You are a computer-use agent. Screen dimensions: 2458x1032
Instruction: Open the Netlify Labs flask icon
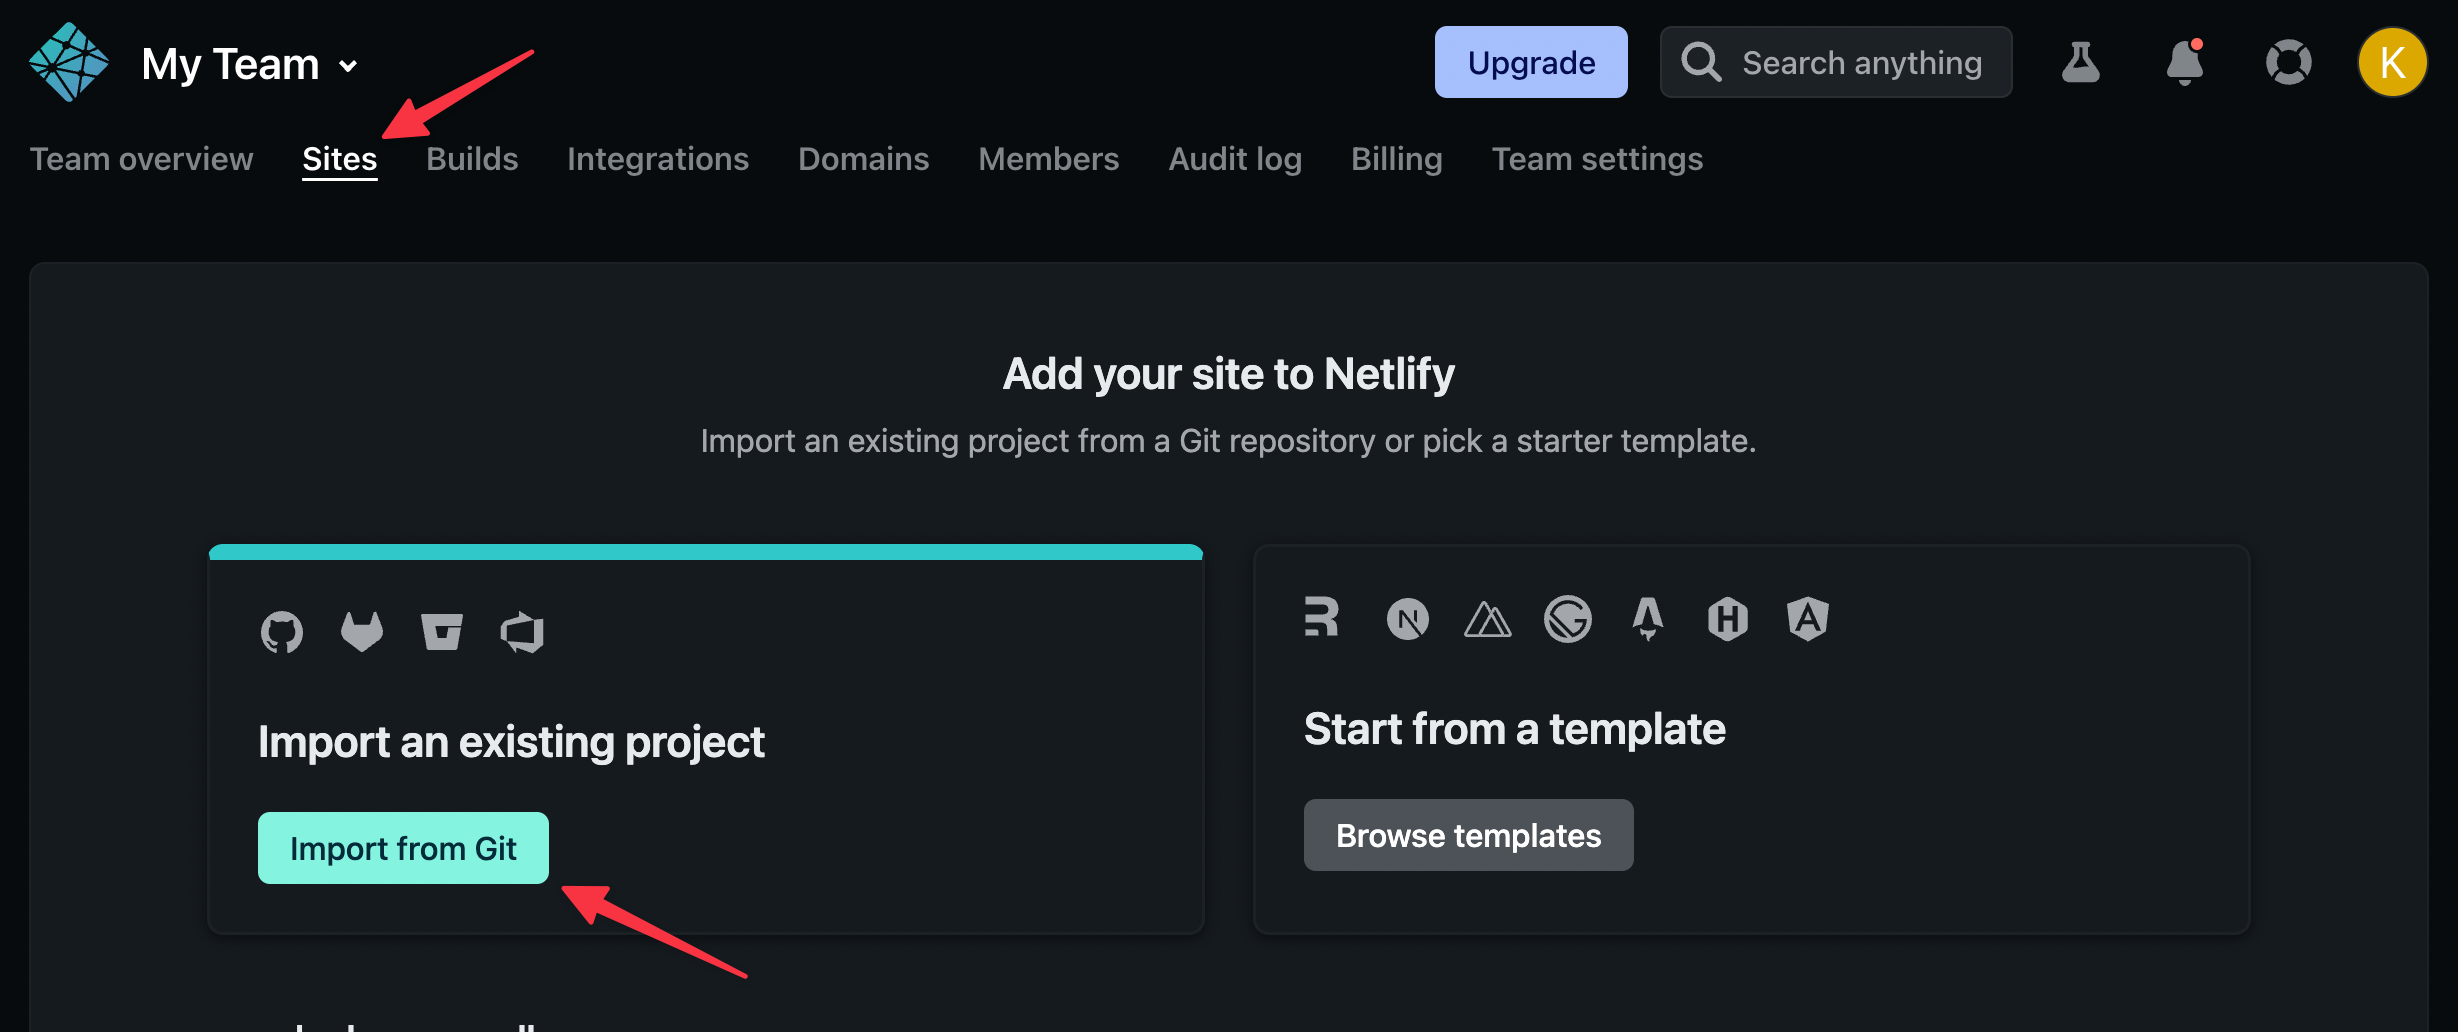2080,62
